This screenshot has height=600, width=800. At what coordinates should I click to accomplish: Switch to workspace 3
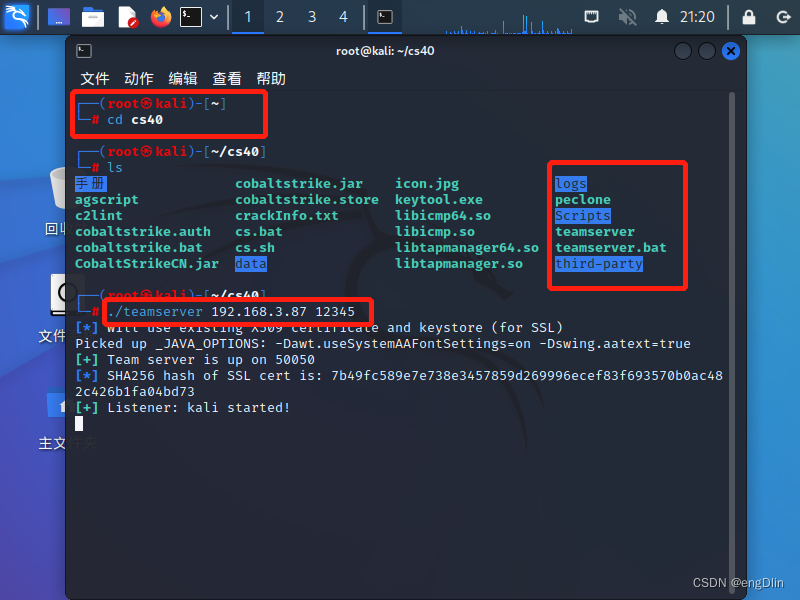pos(312,17)
